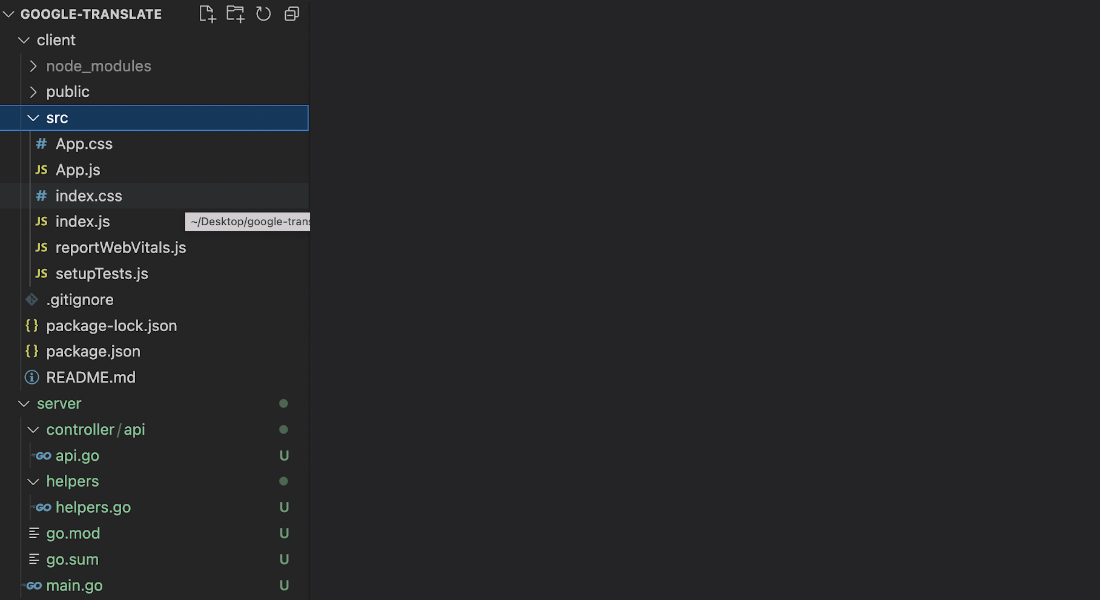Collapse the controller/api folder chevron
Image resolution: width=1100 pixels, height=600 pixels.
click(x=33, y=429)
